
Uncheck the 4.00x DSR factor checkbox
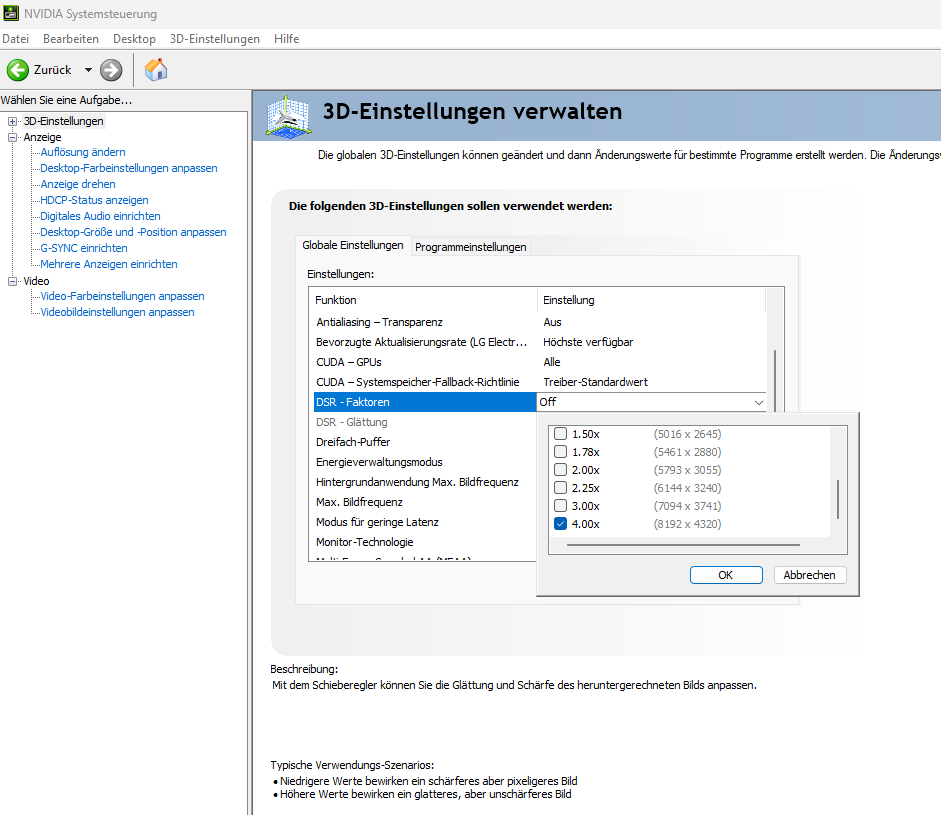tap(560, 523)
